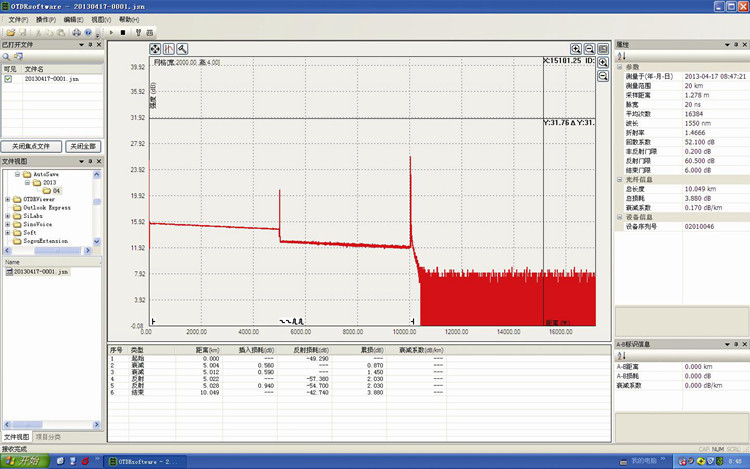
Task: Click the stop measurement square icon
Action: [122, 32]
